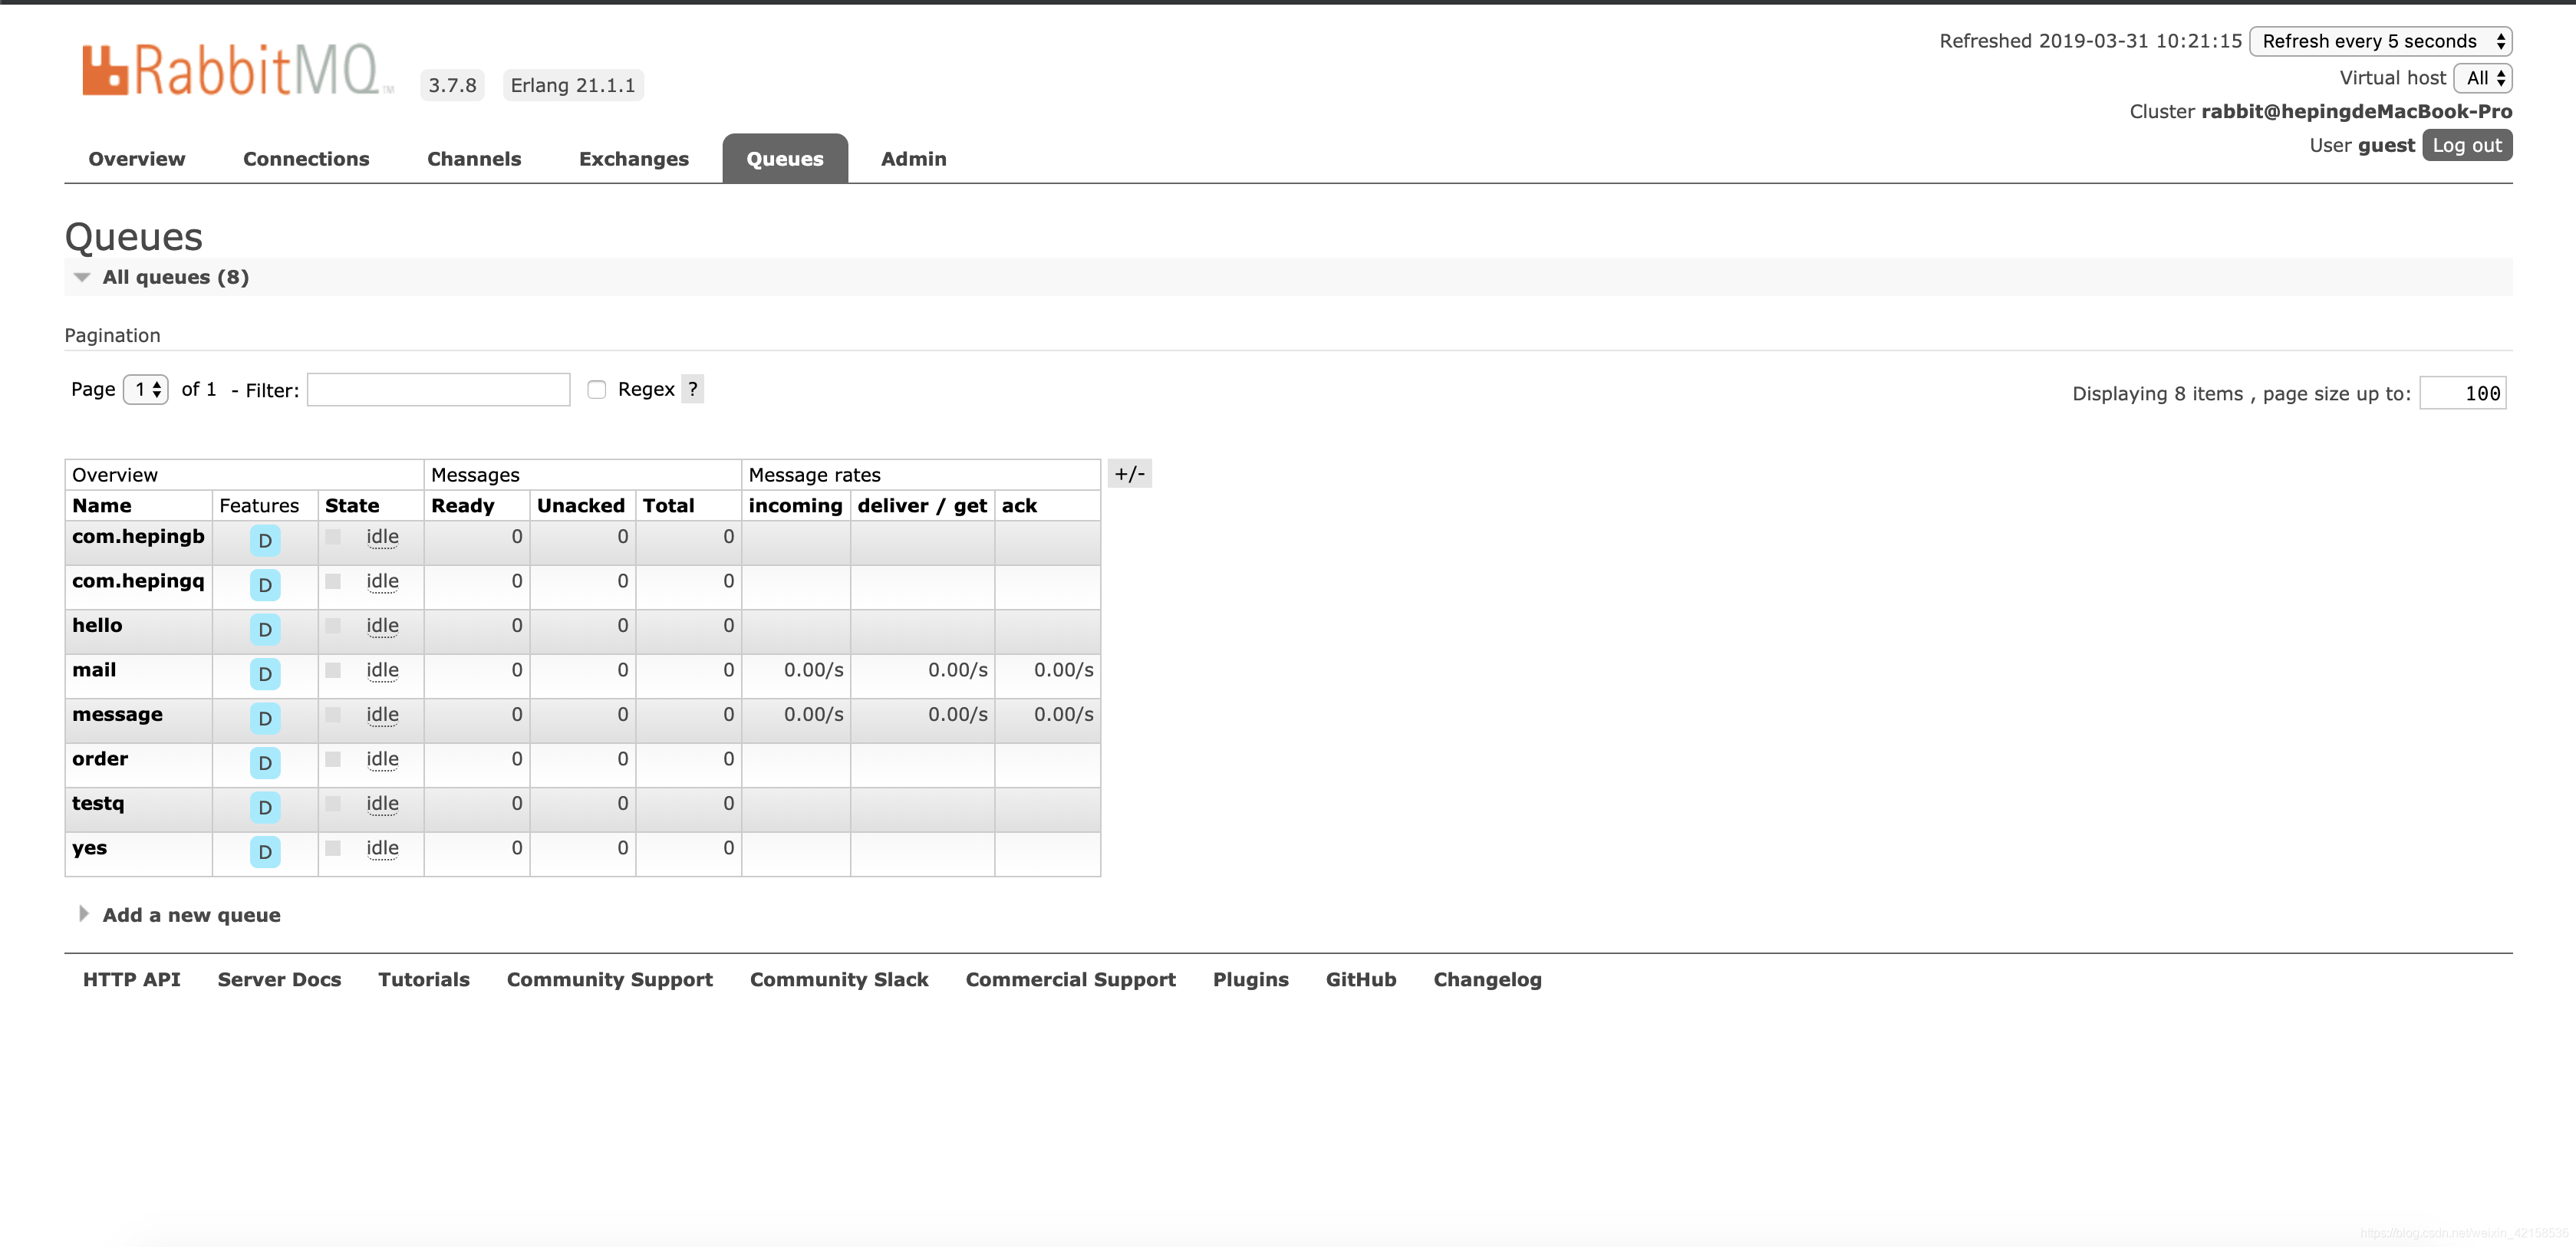Click the state indicator square for com.hepingb
This screenshot has width=2576, height=1247.
333,537
